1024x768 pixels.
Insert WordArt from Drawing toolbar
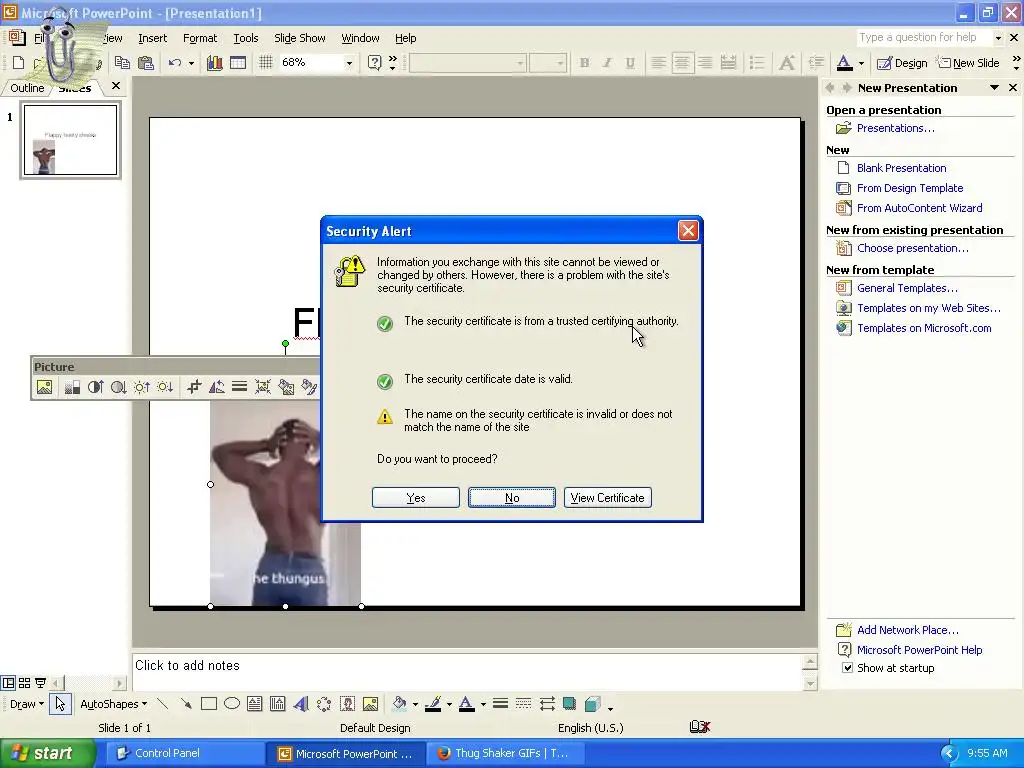click(301, 704)
